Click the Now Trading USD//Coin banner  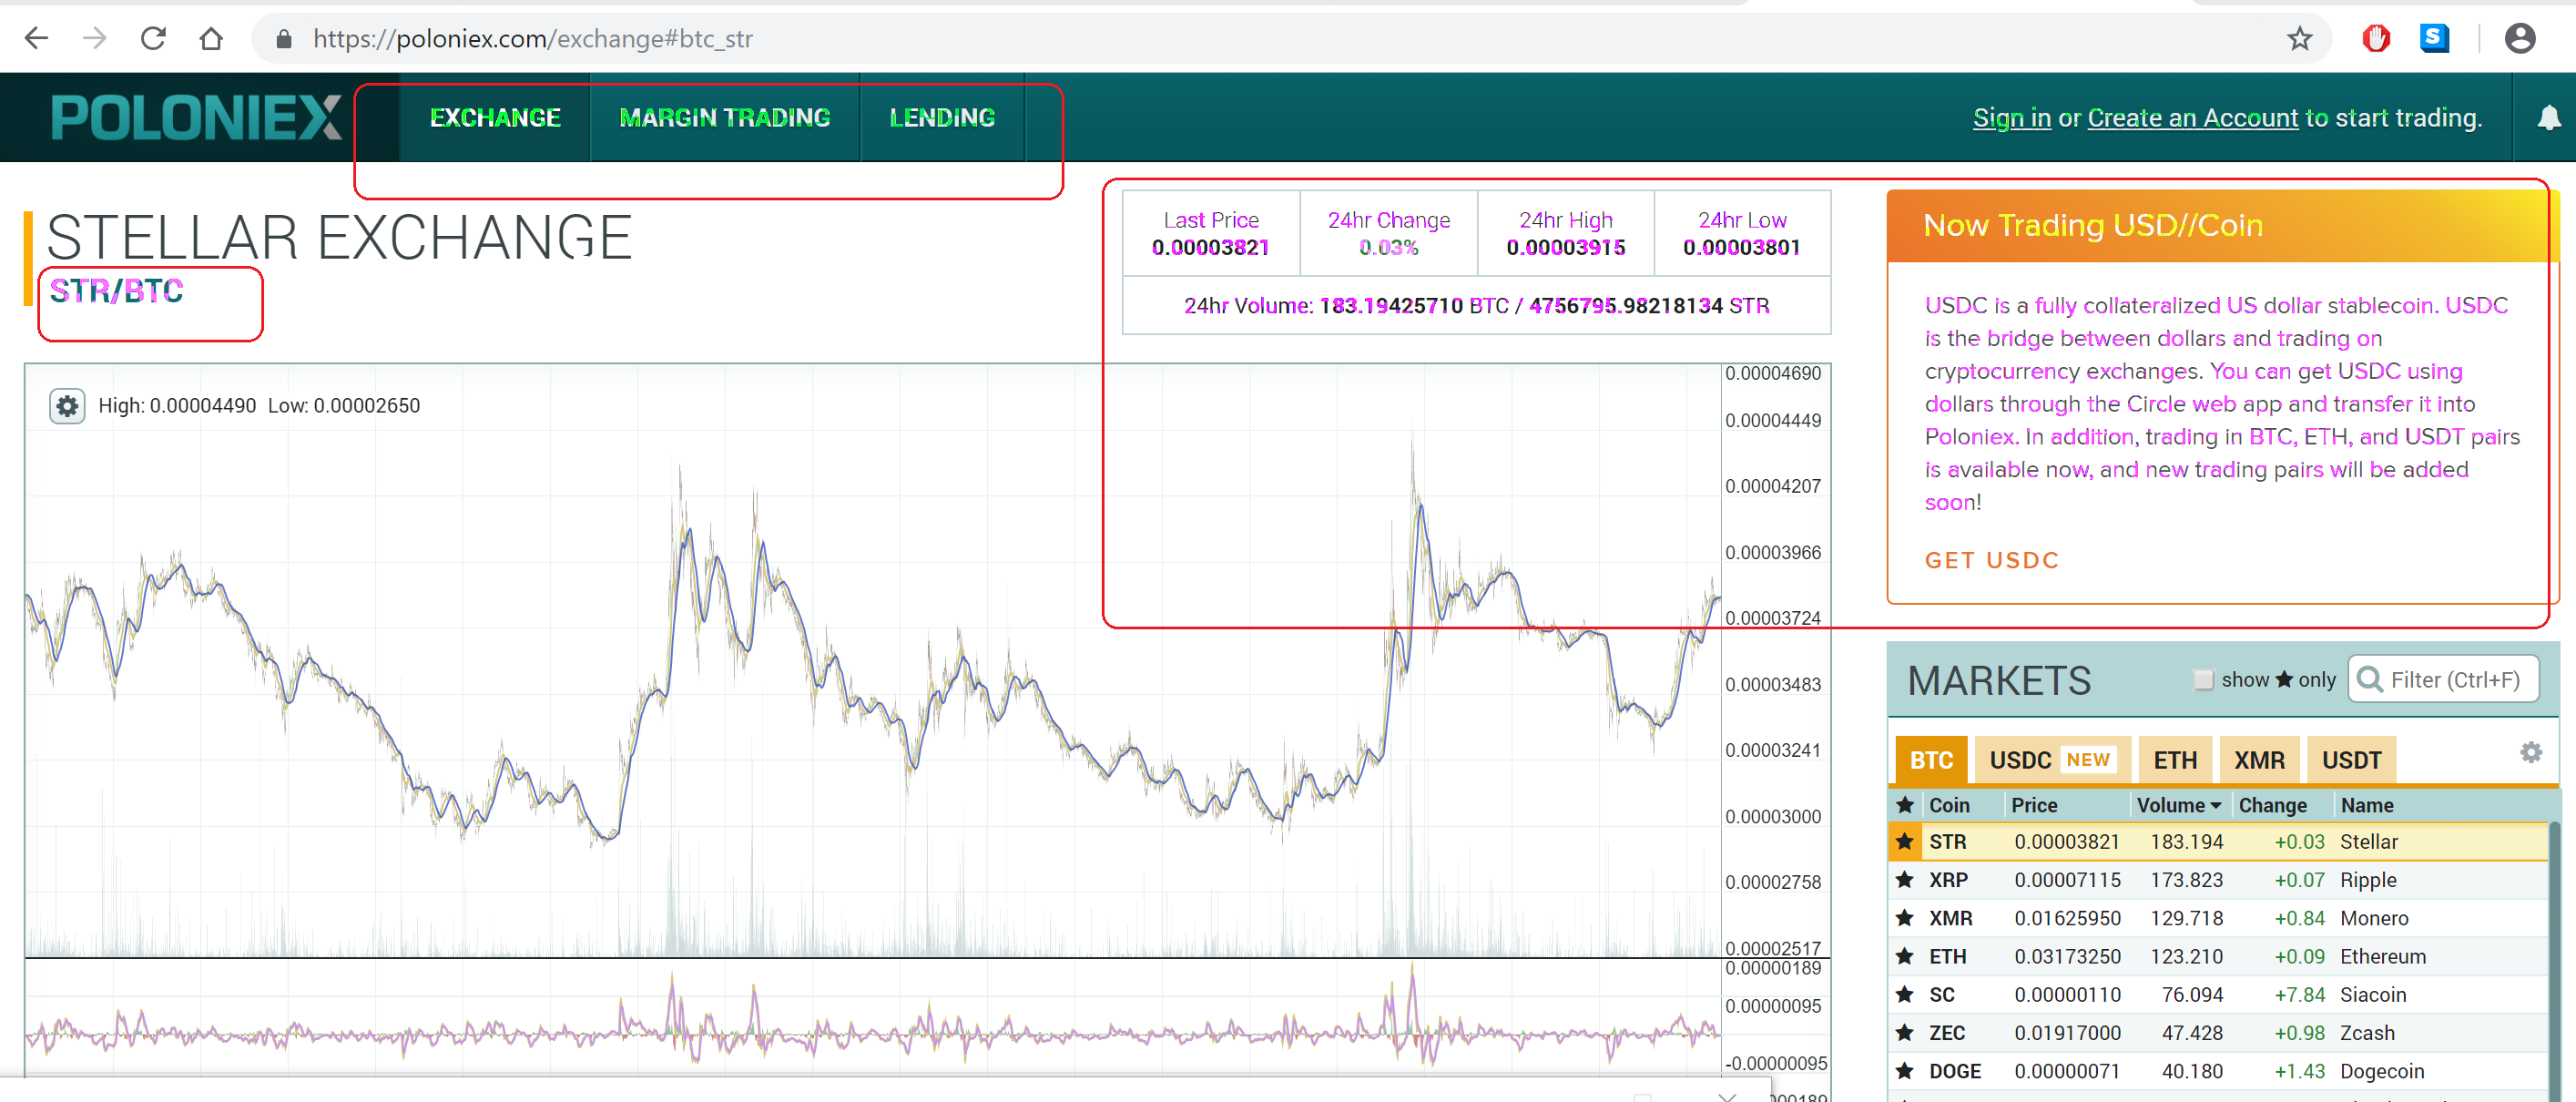[x=2222, y=226]
